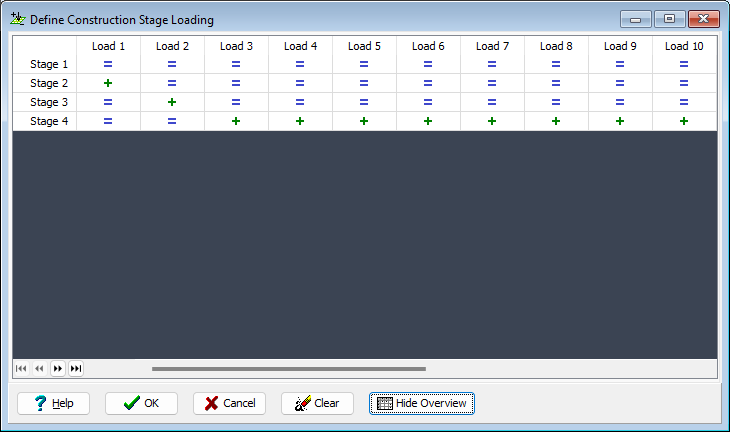Go to next page navigation arrow

(58, 369)
